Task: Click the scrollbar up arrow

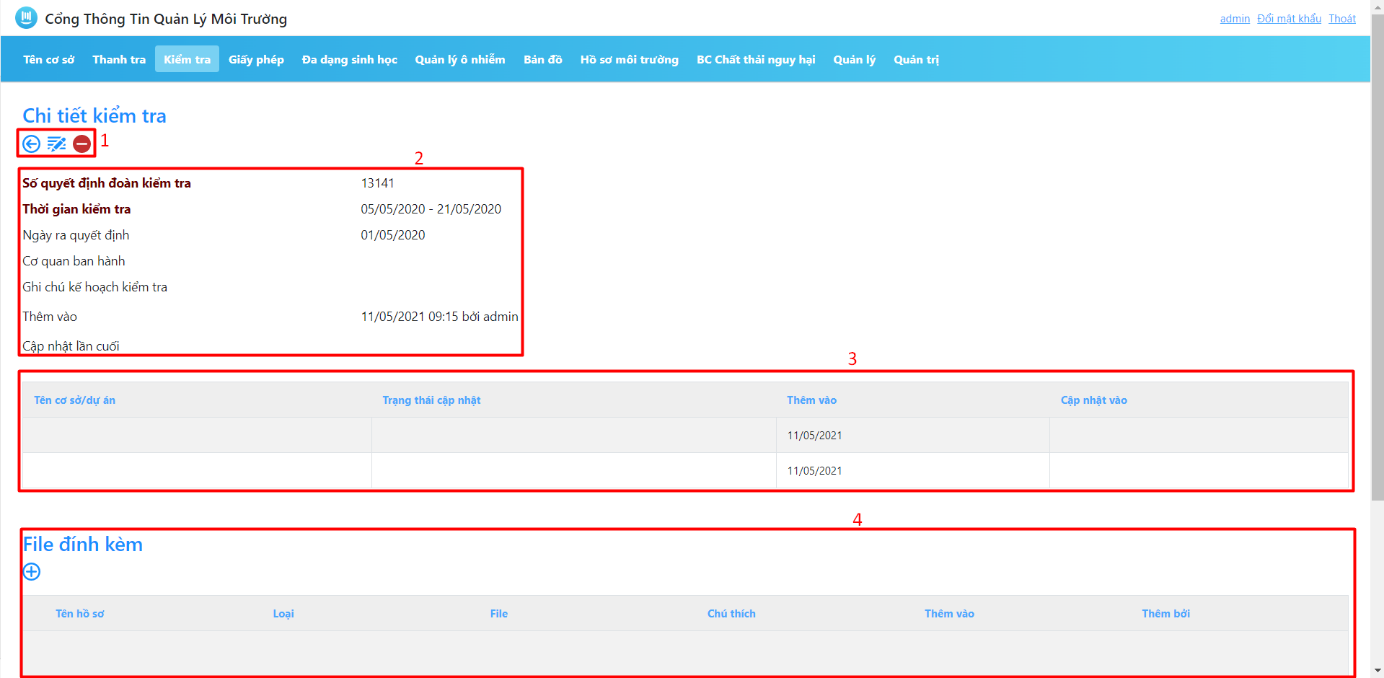Action: click(1377, 6)
